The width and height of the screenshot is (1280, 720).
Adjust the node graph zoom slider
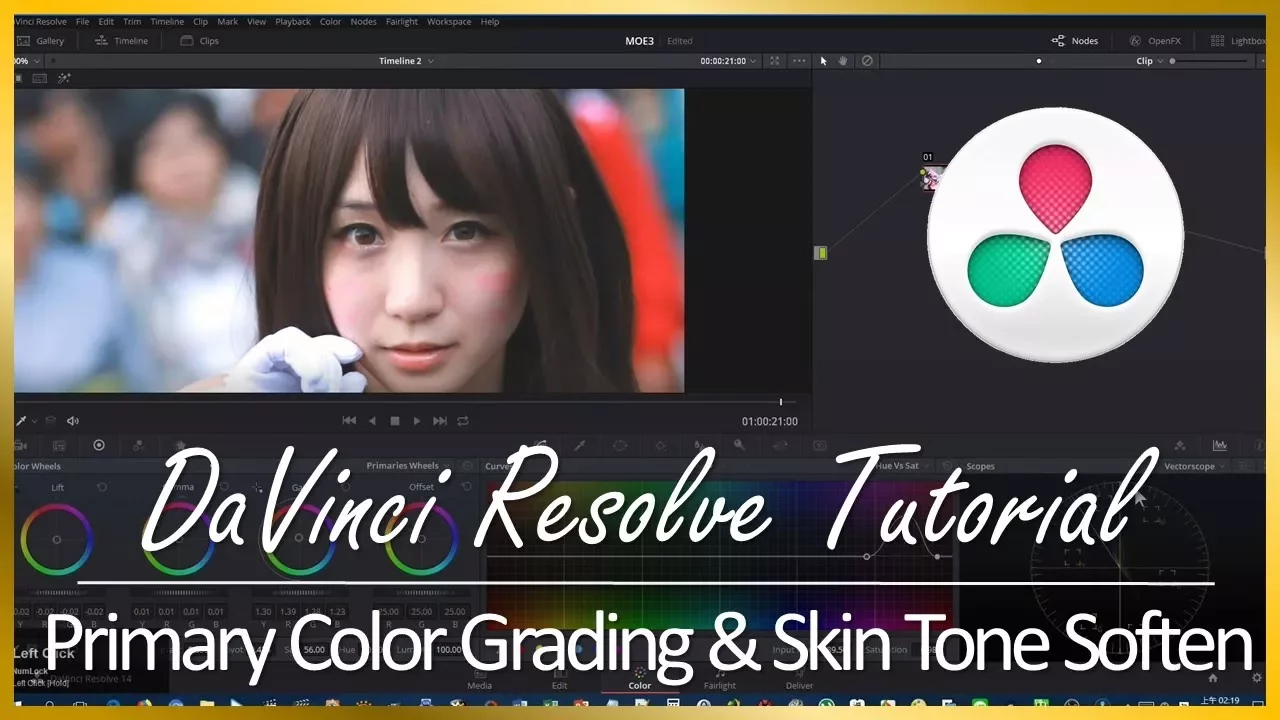pyautogui.click(x=1210, y=61)
